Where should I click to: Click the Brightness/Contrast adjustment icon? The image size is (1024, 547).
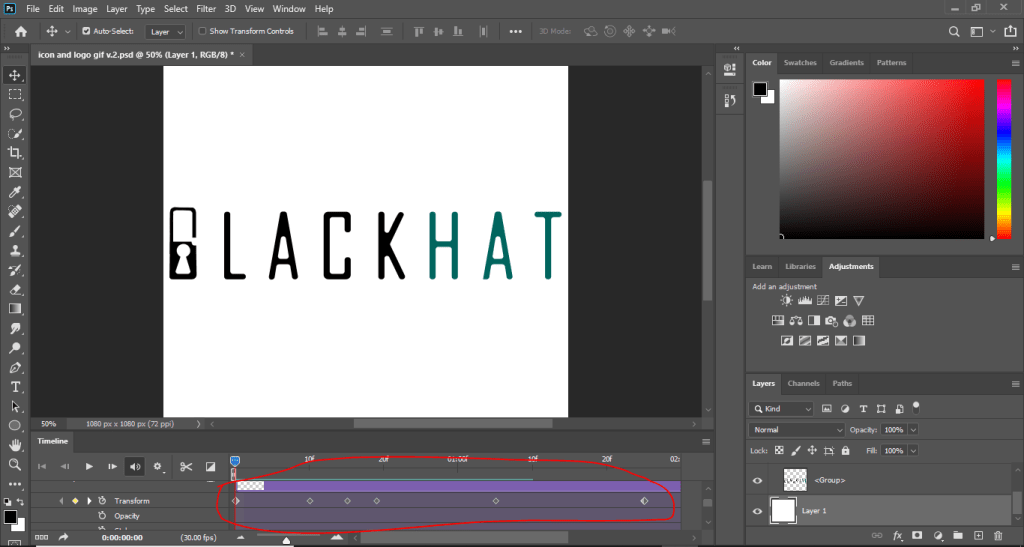[x=787, y=301]
